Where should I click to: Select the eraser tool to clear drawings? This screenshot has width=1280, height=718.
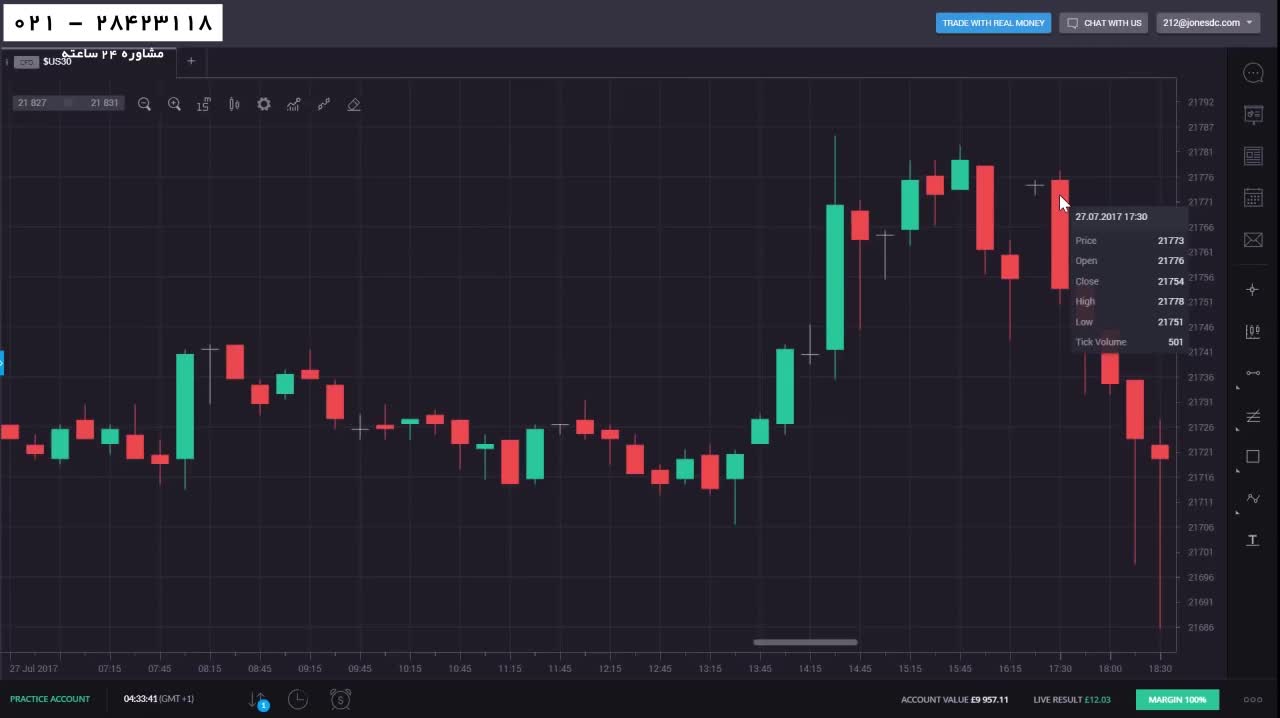354,104
